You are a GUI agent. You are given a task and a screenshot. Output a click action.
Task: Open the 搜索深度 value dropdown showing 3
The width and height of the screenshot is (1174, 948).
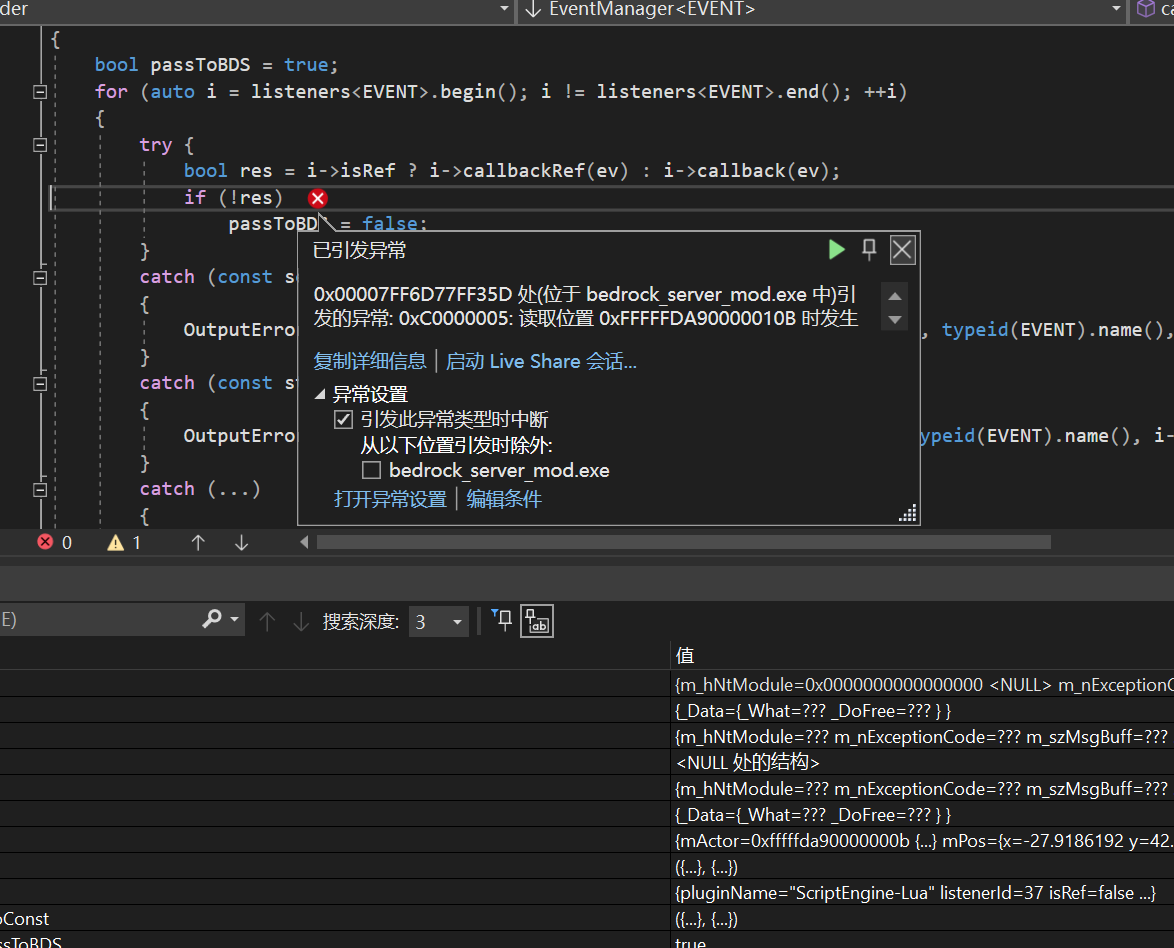coord(456,621)
